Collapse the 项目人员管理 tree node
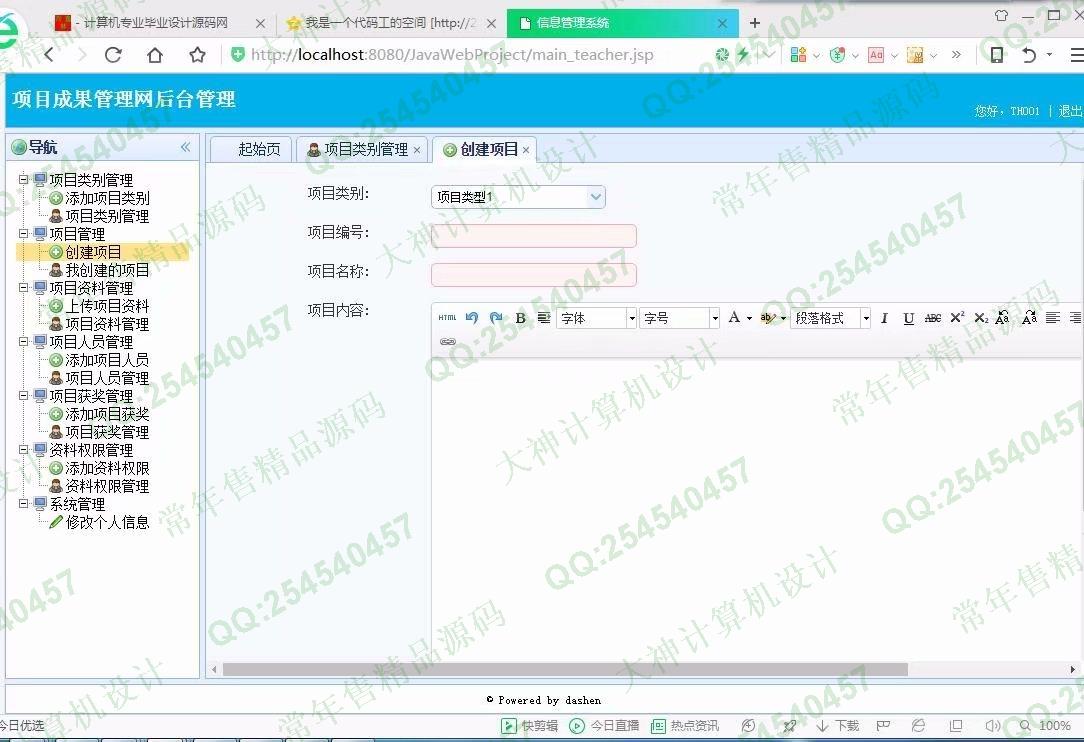The width and height of the screenshot is (1084, 742). (x=24, y=341)
